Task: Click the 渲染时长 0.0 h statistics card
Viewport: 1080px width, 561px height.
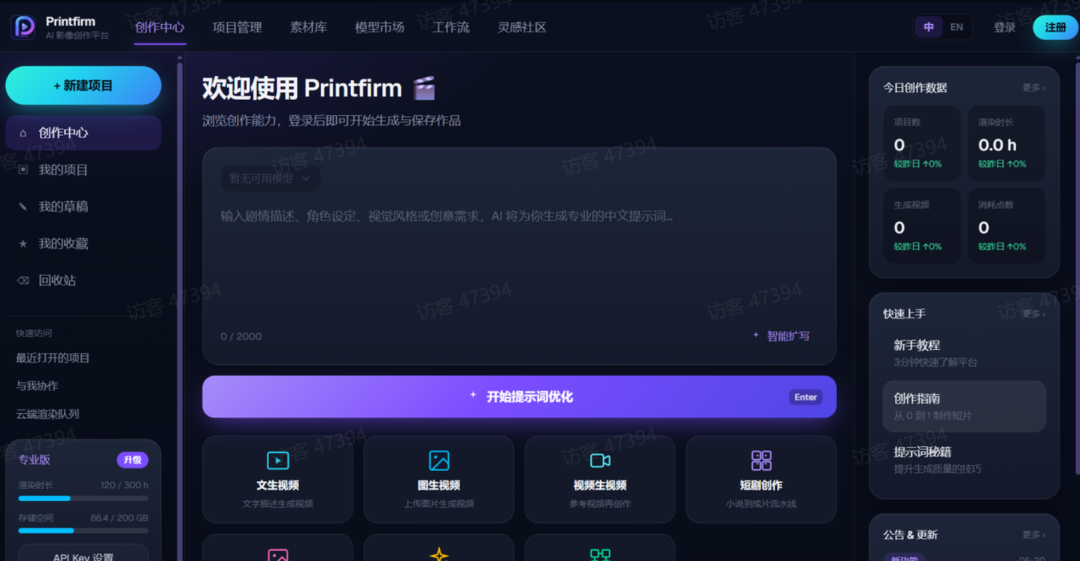Action: 1006,143
